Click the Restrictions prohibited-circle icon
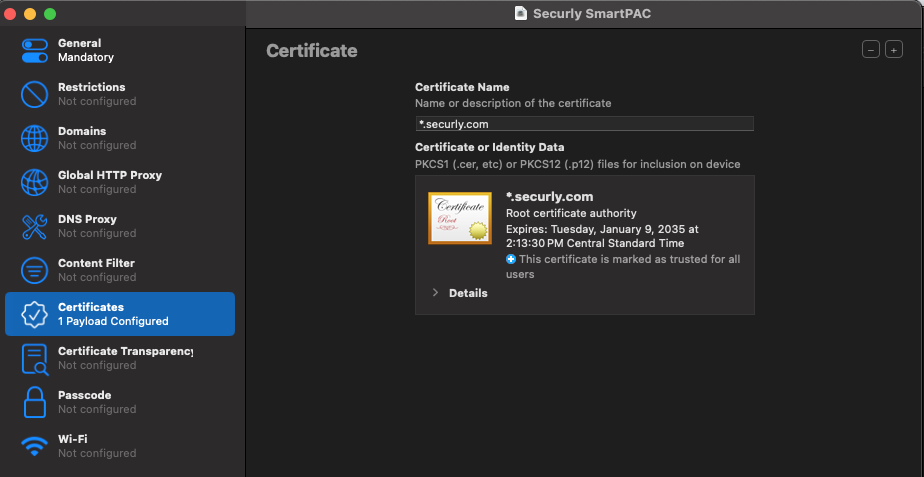Image resolution: width=924 pixels, height=477 pixels. (x=35, y=94)
